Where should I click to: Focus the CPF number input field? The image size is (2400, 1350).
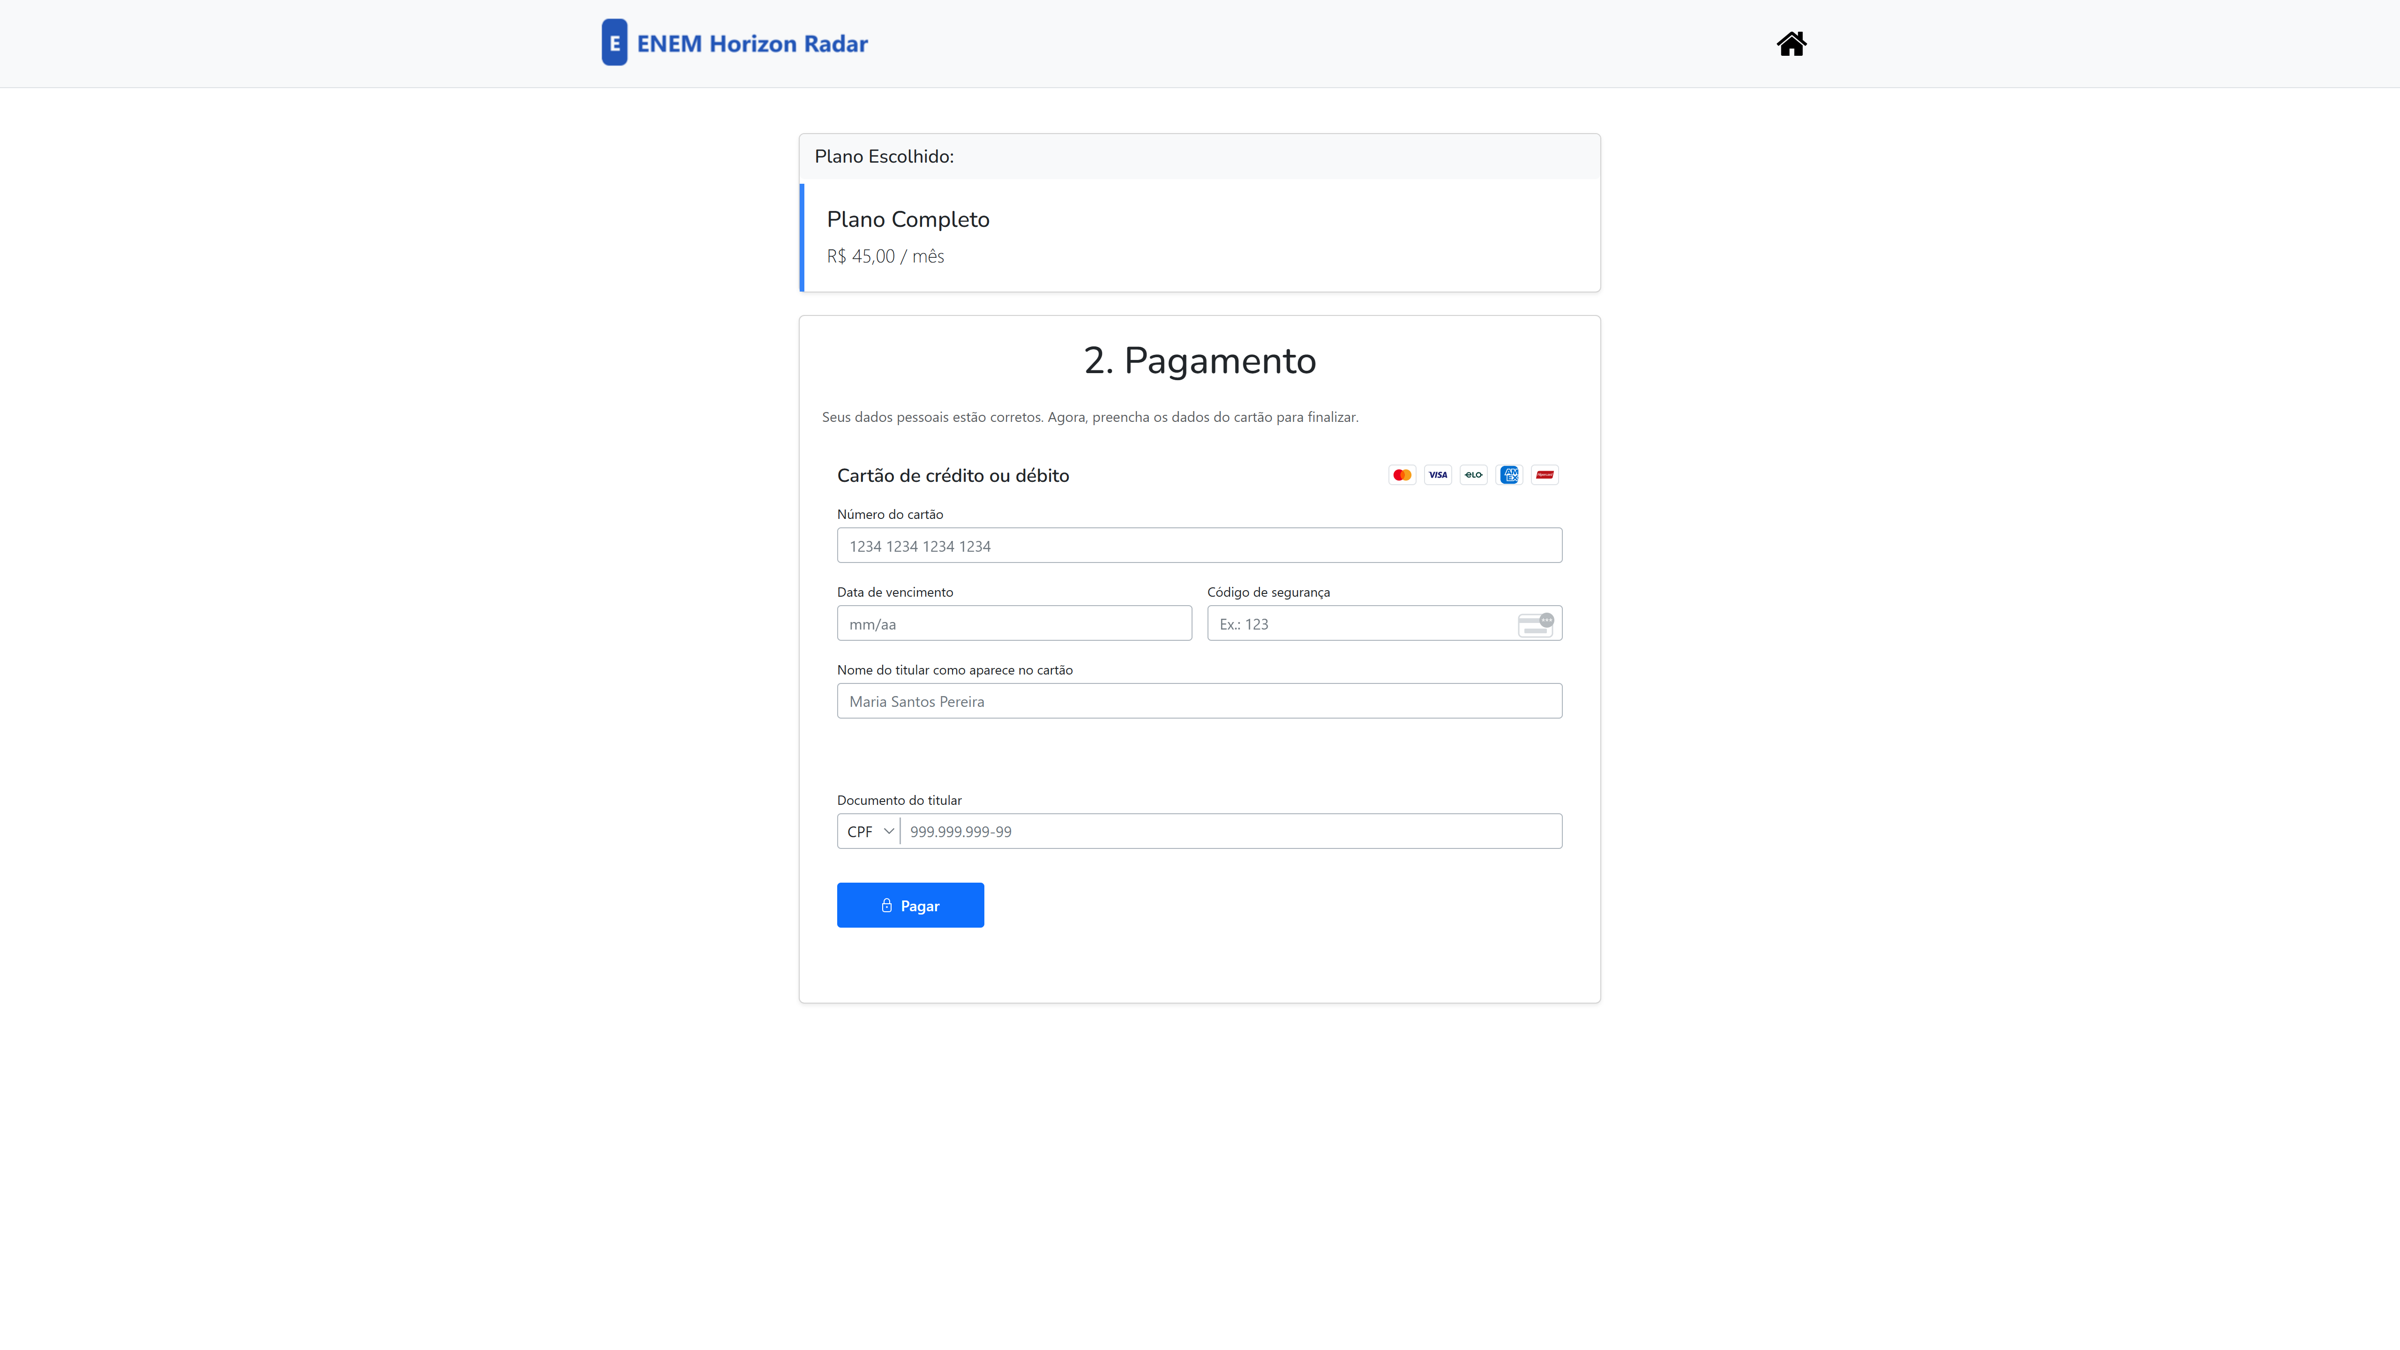coord(1231,831)
